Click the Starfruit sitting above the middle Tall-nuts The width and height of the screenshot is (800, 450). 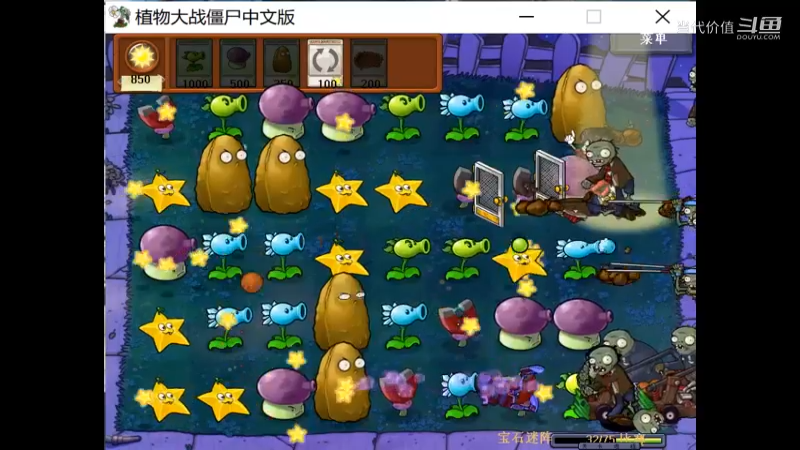coord(342,259)
